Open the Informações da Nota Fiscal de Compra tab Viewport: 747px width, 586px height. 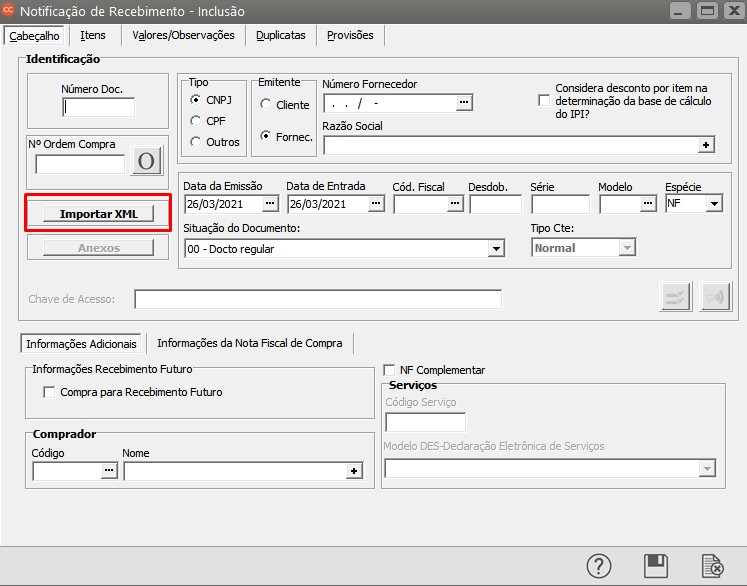tap(249, 343)
